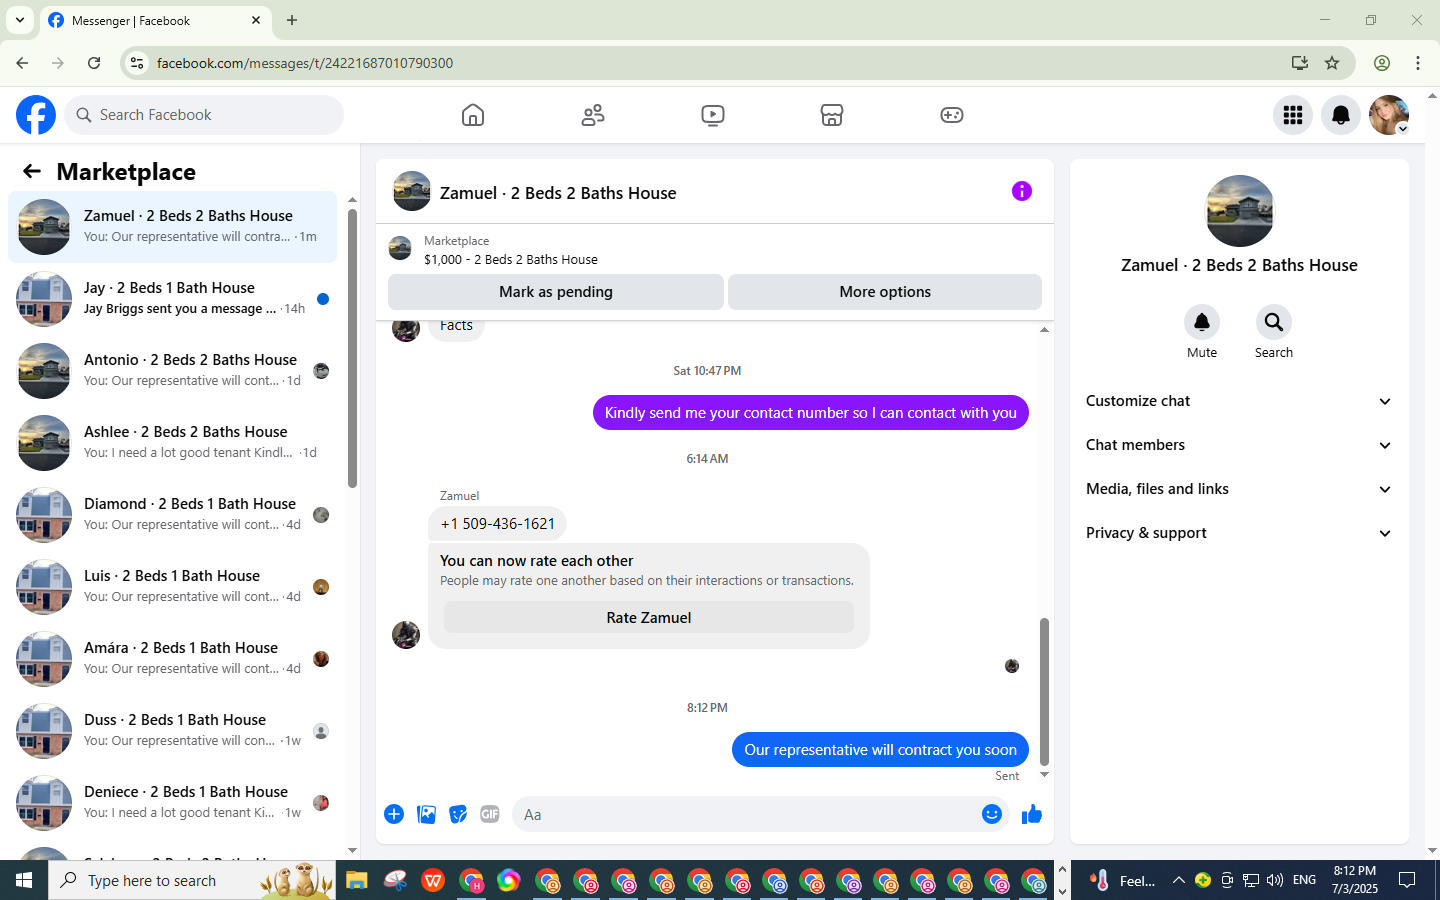Open notifications bell
The image size is (1440, 900).
[x=1341, y=115]
